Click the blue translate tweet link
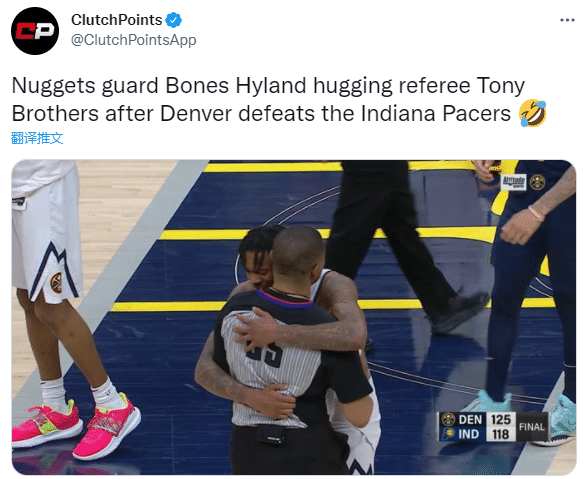Viewport: 586px width, 479px height. pos(37,138)
